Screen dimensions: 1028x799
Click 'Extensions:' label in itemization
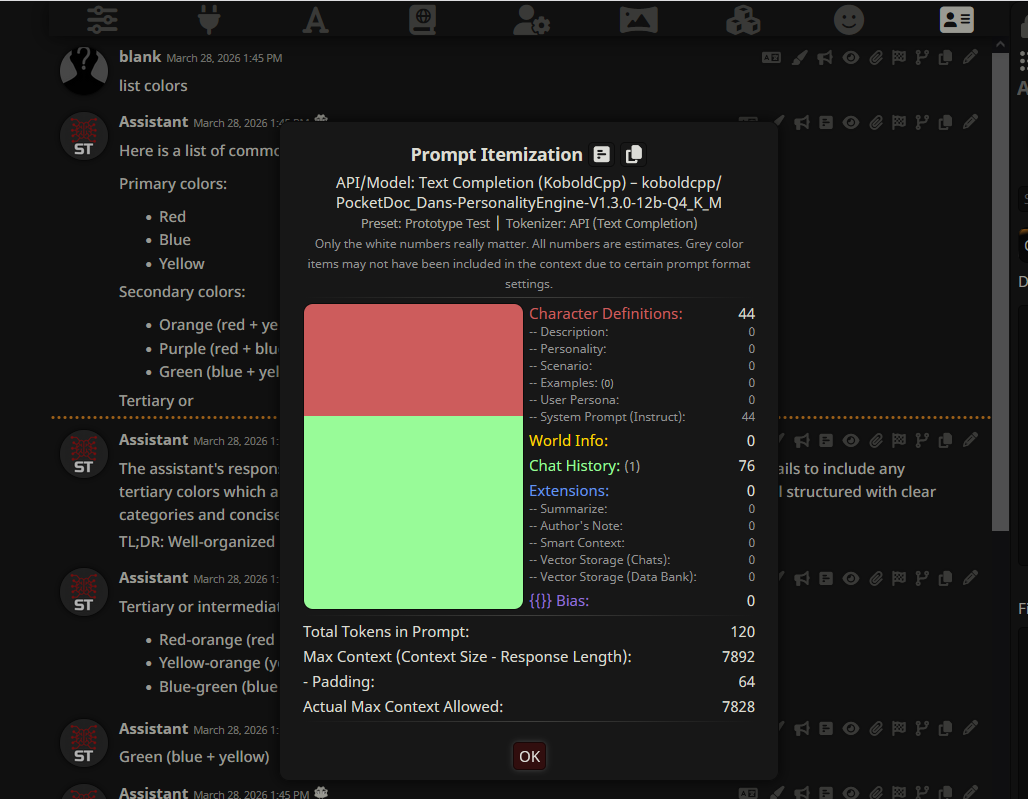click(569, 491)
